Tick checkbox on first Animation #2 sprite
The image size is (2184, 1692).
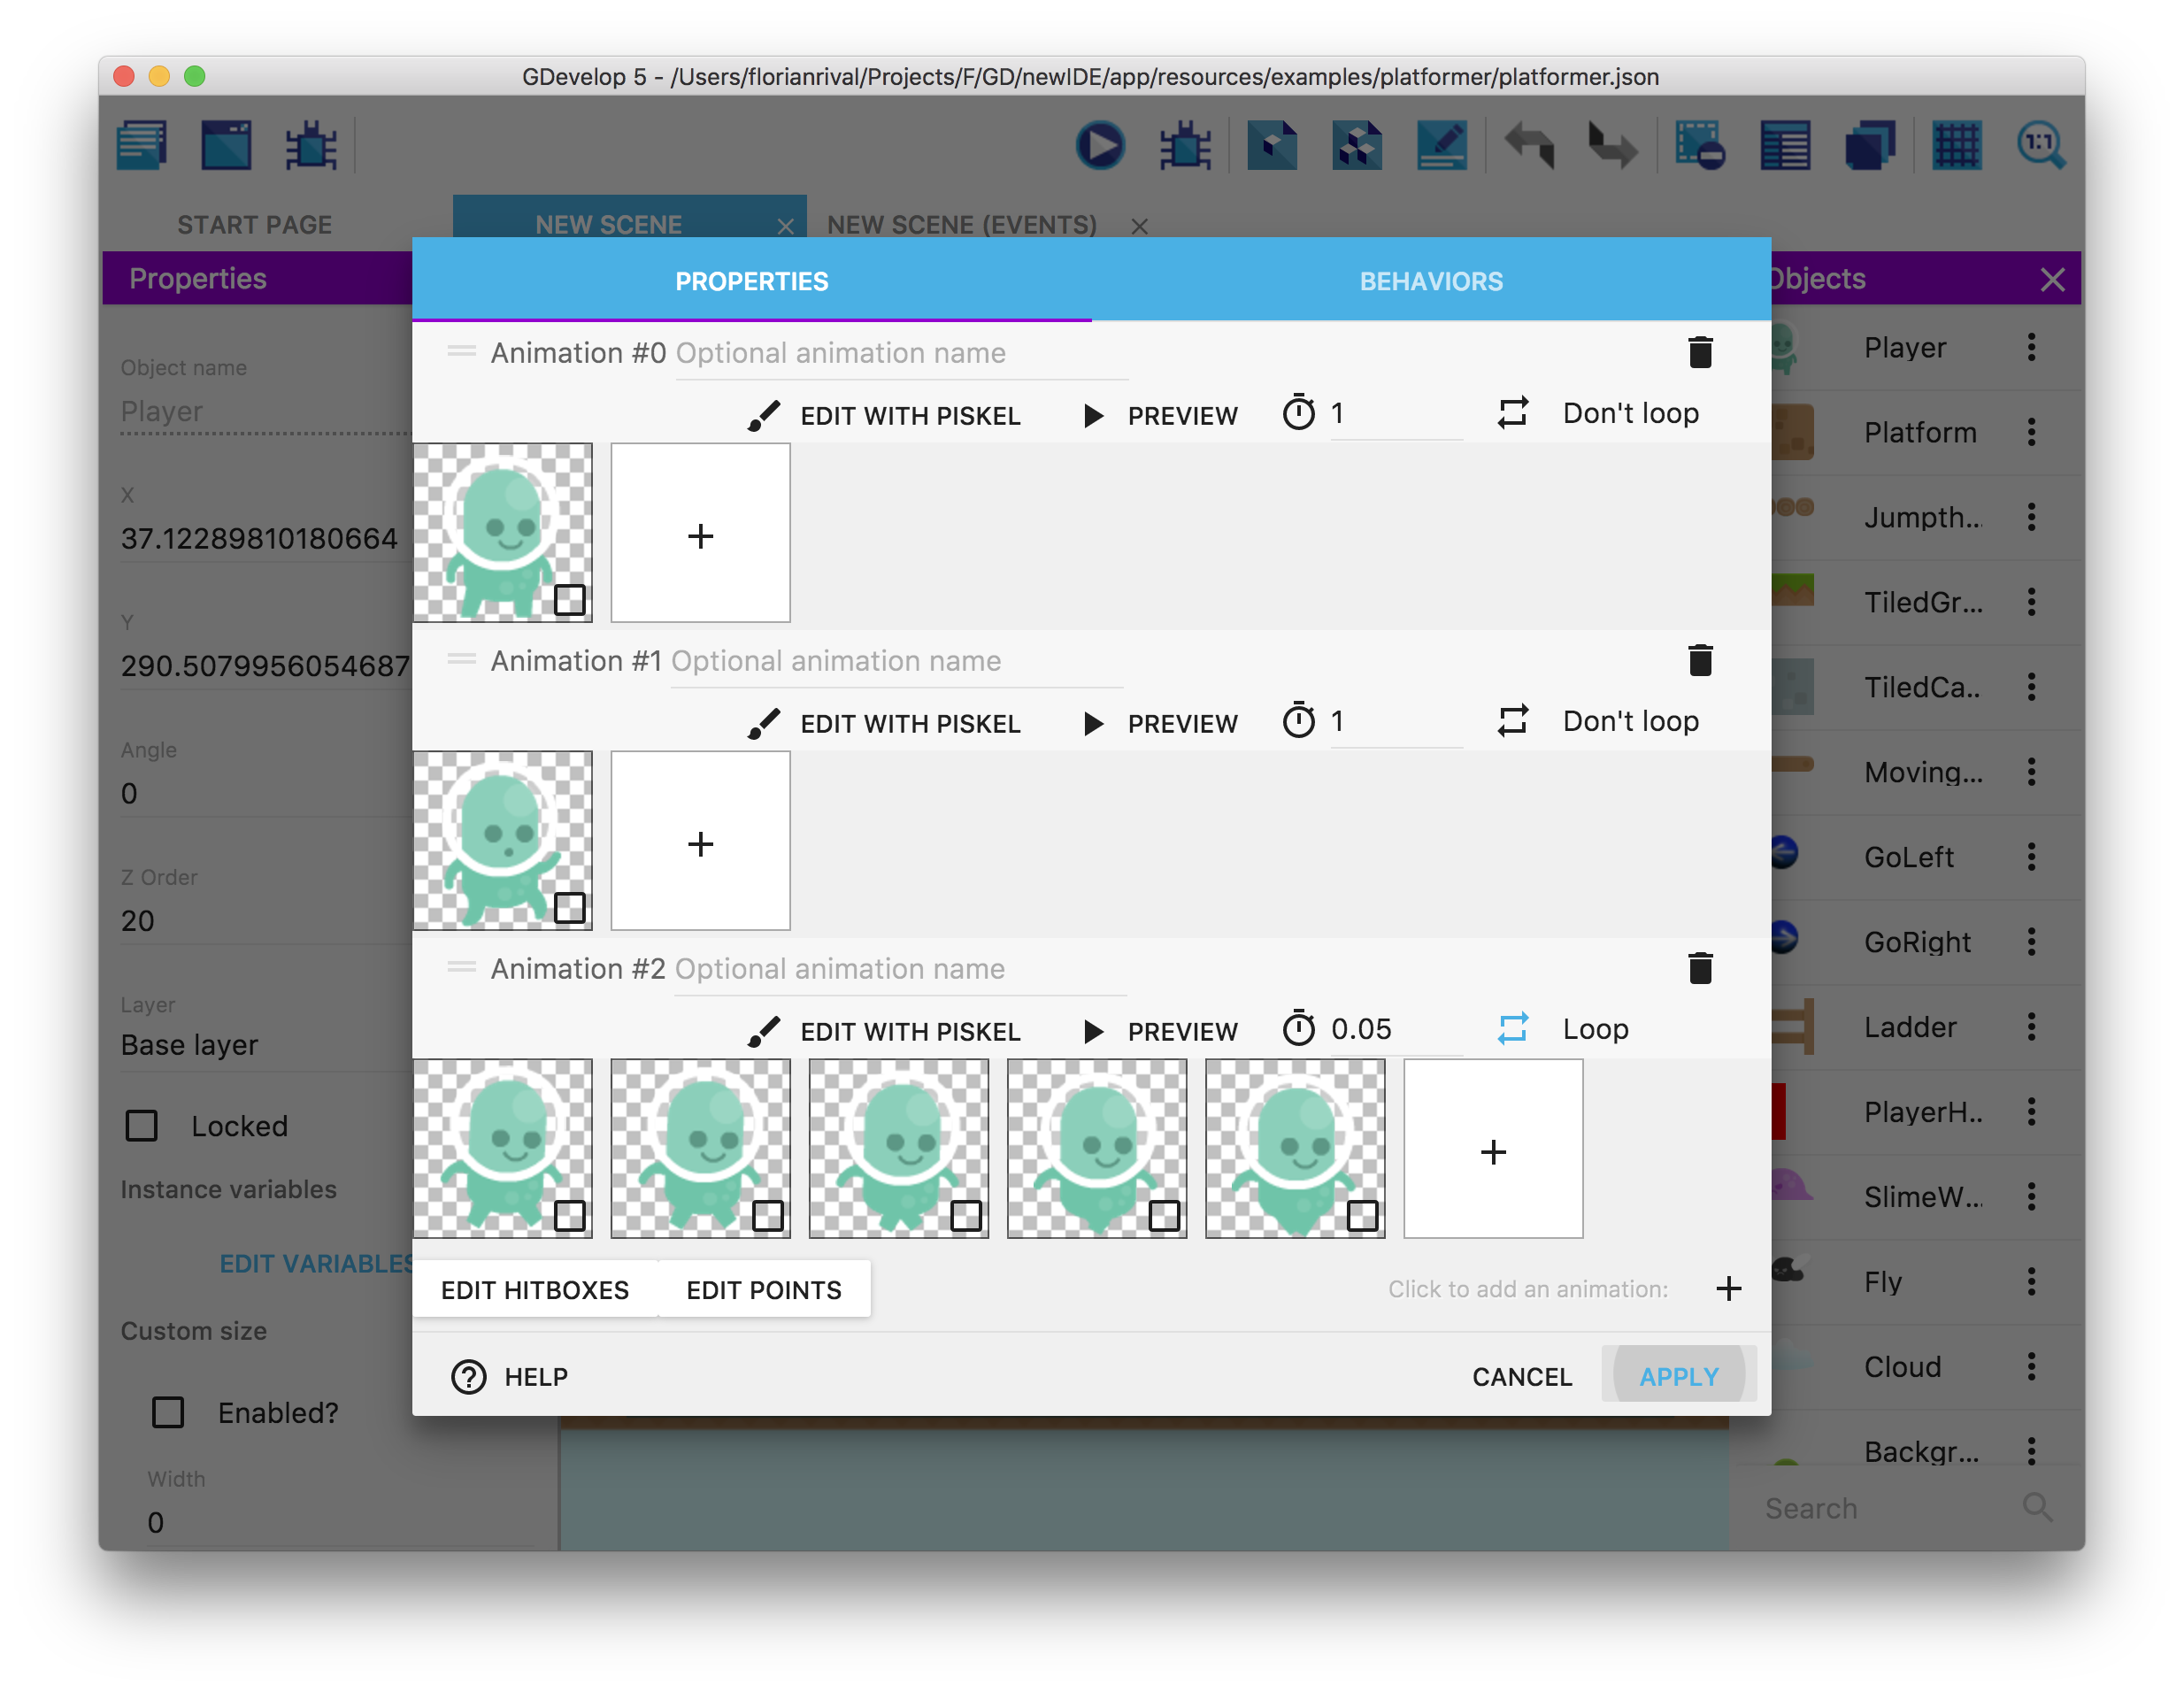pyautogui.click(x=570, y=1216)
